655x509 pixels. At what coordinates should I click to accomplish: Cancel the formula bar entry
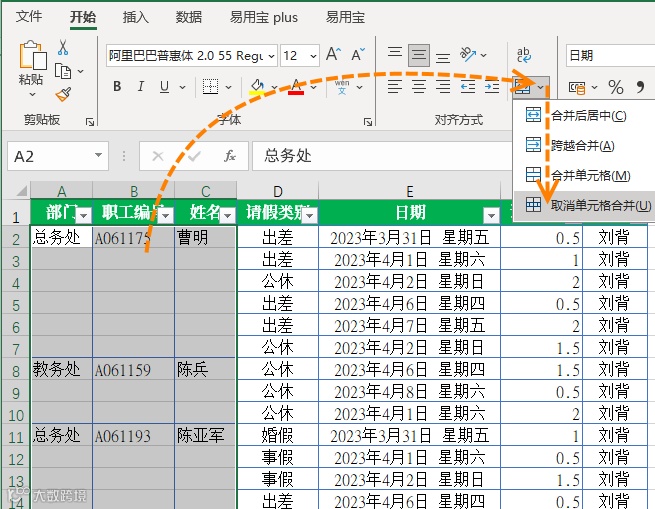[x=158, y=156]
